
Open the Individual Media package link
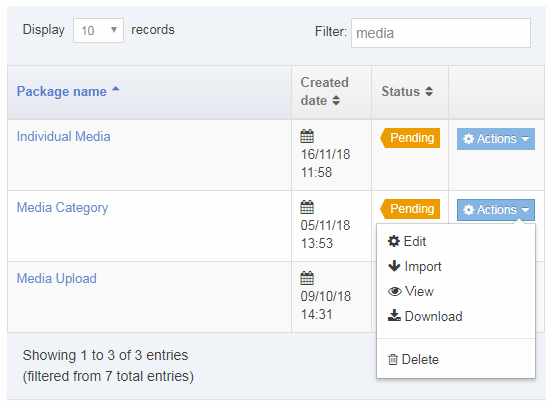(64, 136)
